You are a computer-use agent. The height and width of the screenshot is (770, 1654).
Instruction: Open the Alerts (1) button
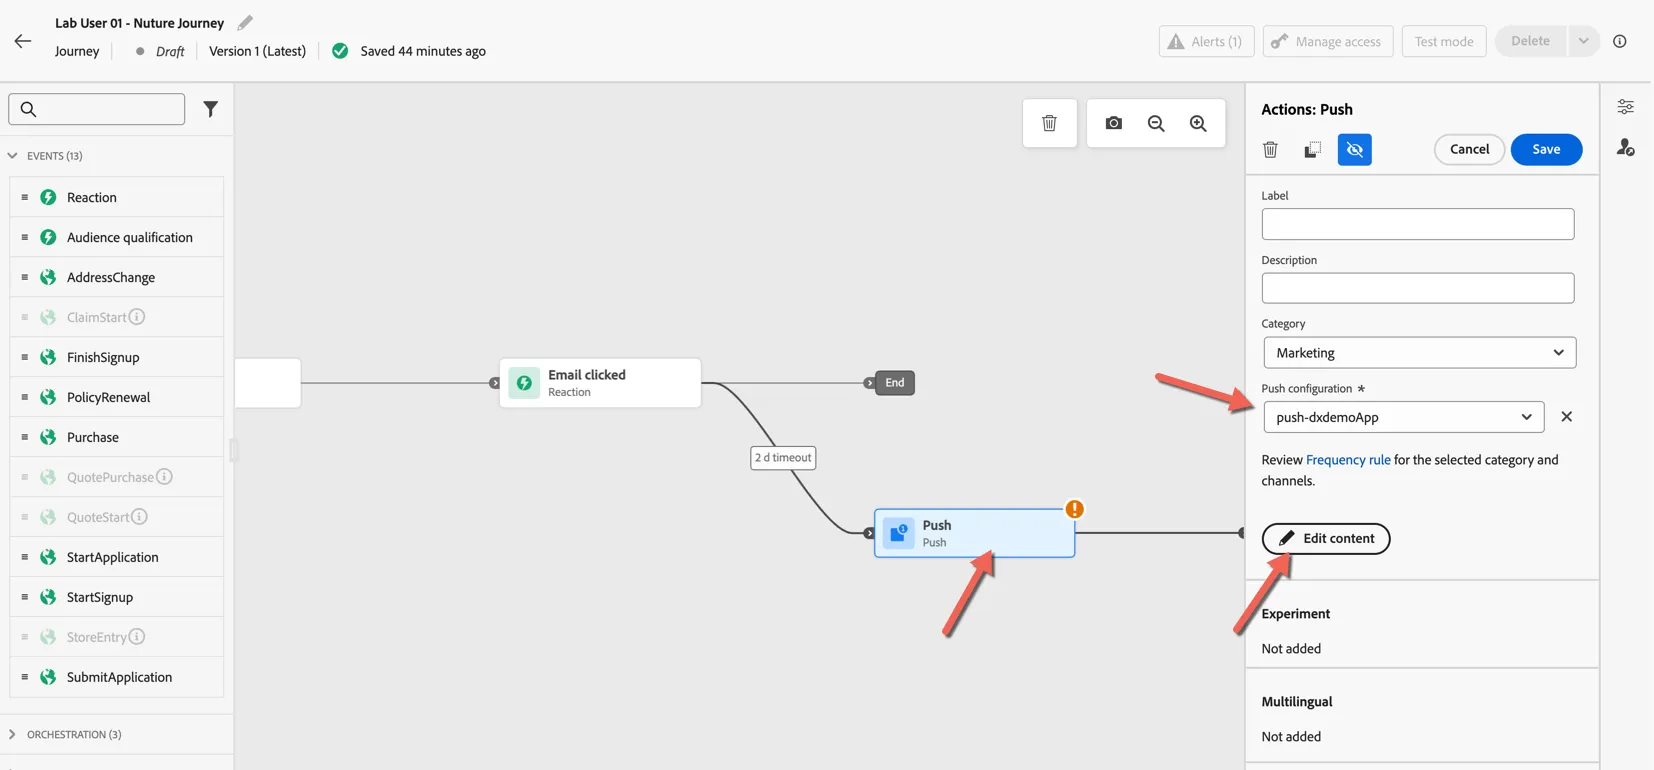(x=1206, y=41)
